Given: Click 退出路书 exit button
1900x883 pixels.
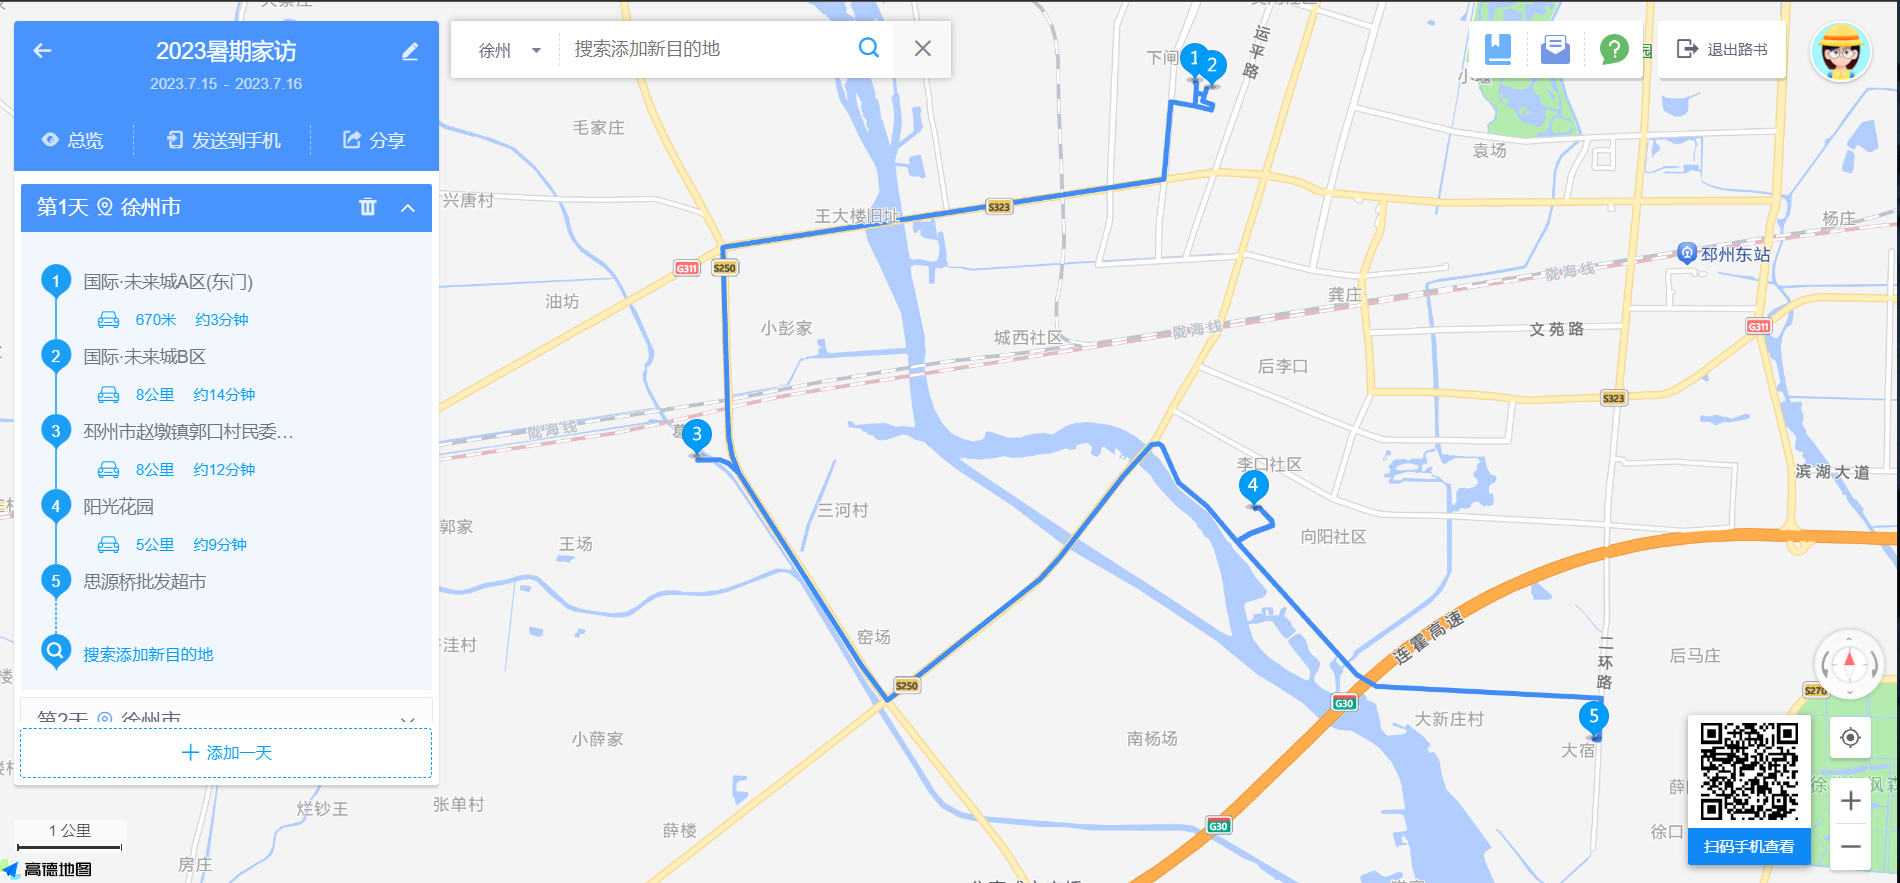Looking at the screenshot, I should (x=1722, y=49).
